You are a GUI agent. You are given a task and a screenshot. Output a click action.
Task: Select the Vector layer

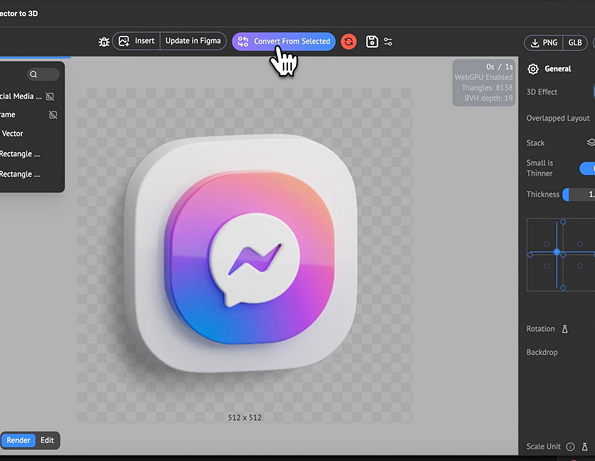coord(13,134)
